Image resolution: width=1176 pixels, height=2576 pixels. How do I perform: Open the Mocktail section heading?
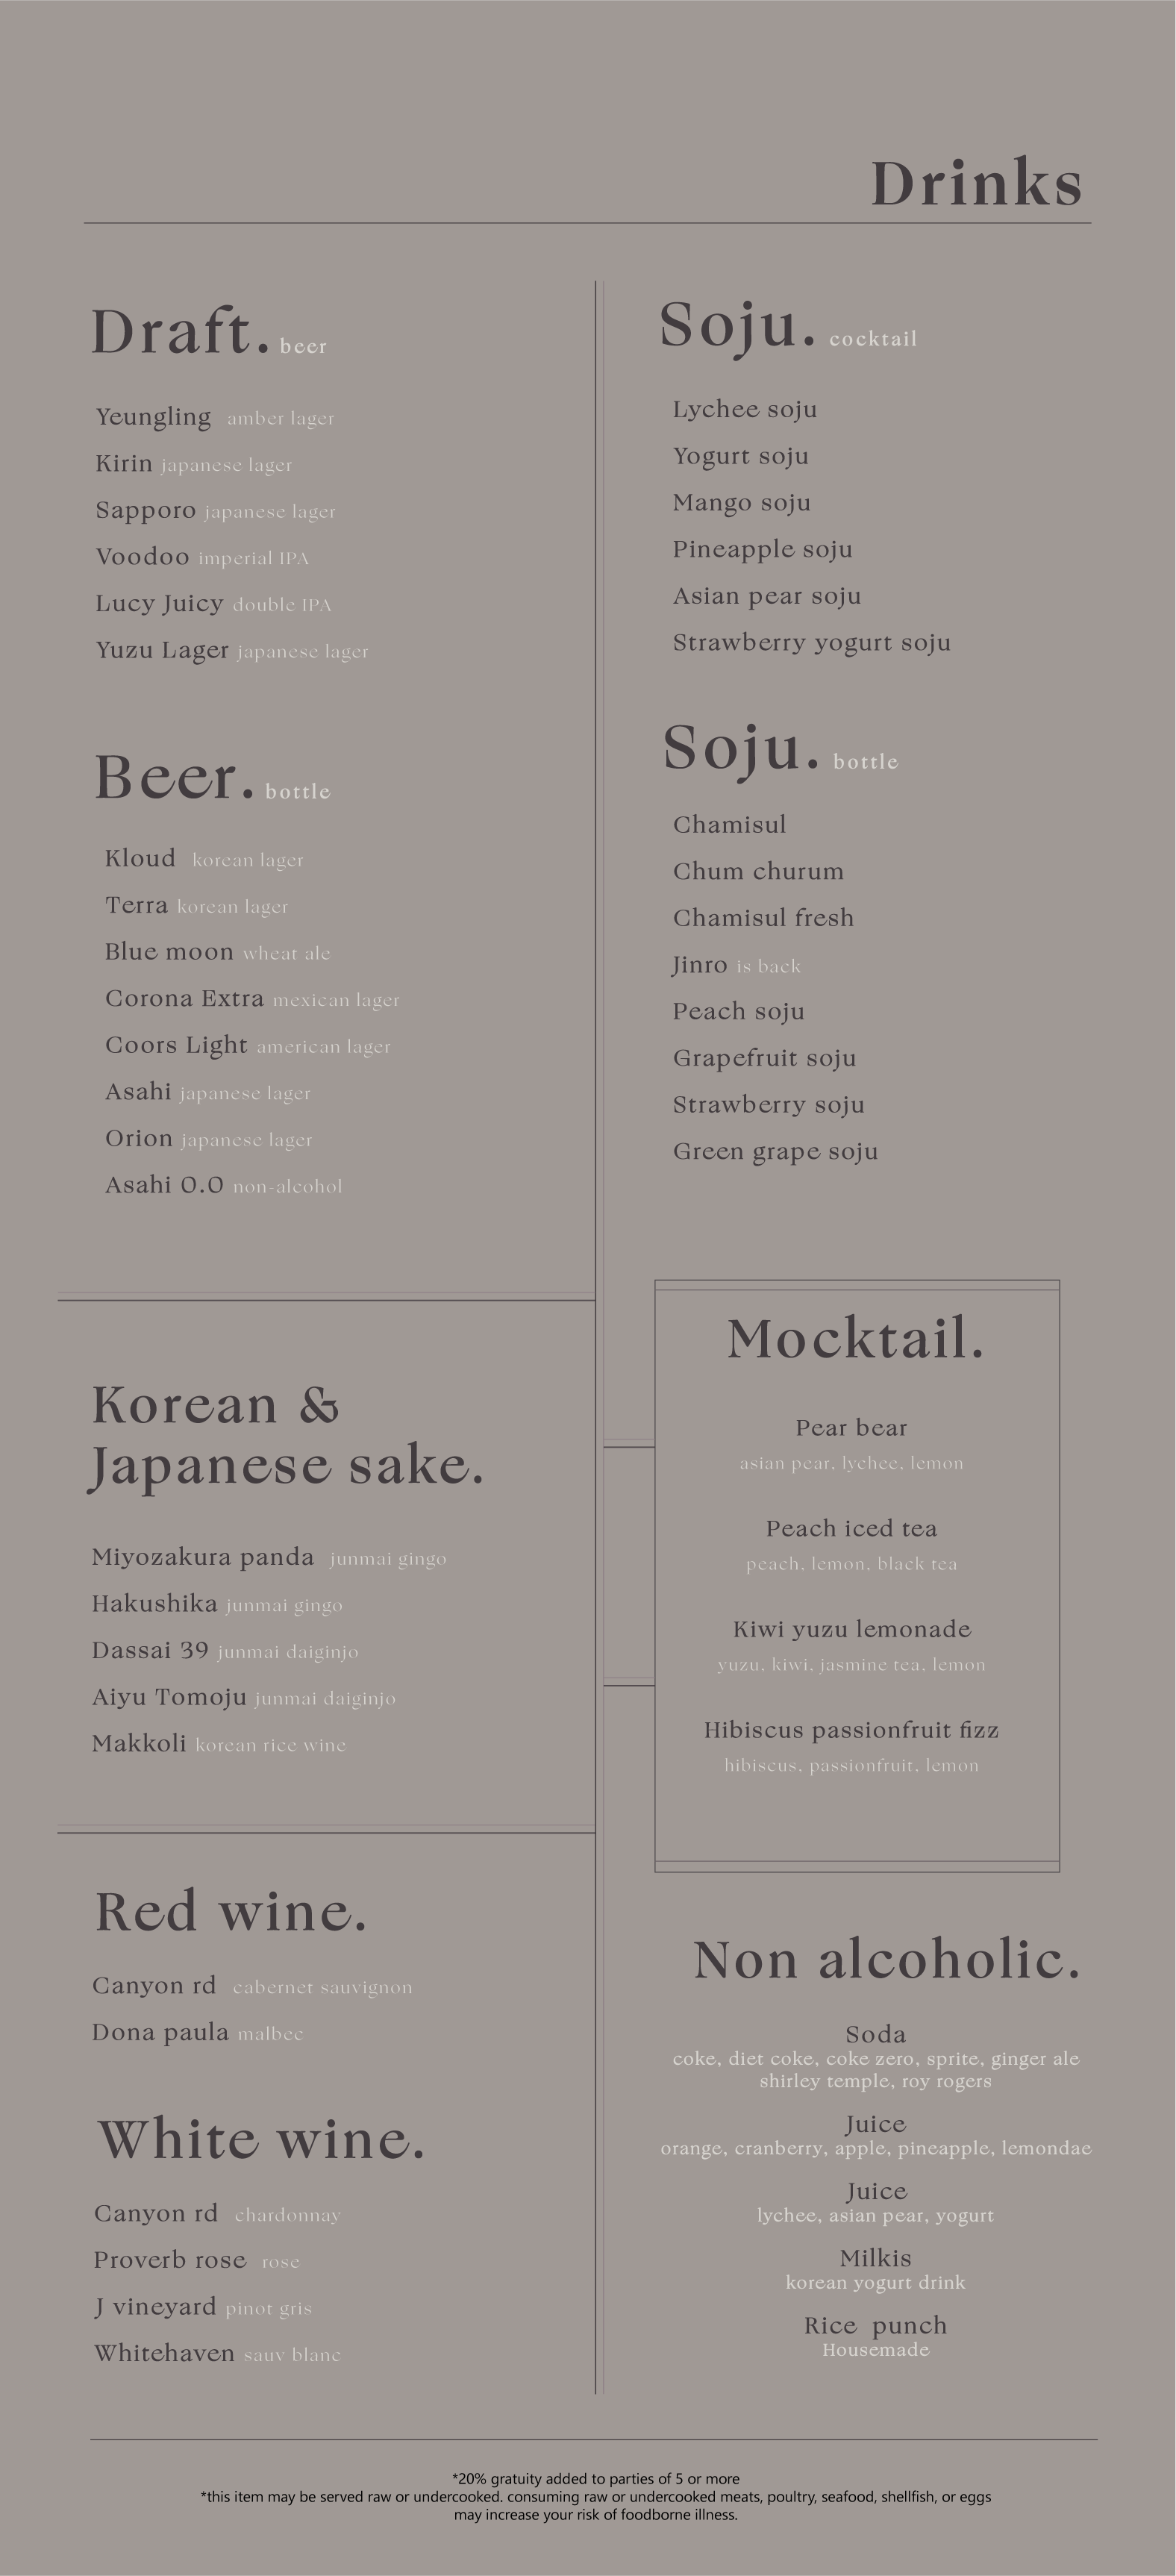[x=856, y=1339]
